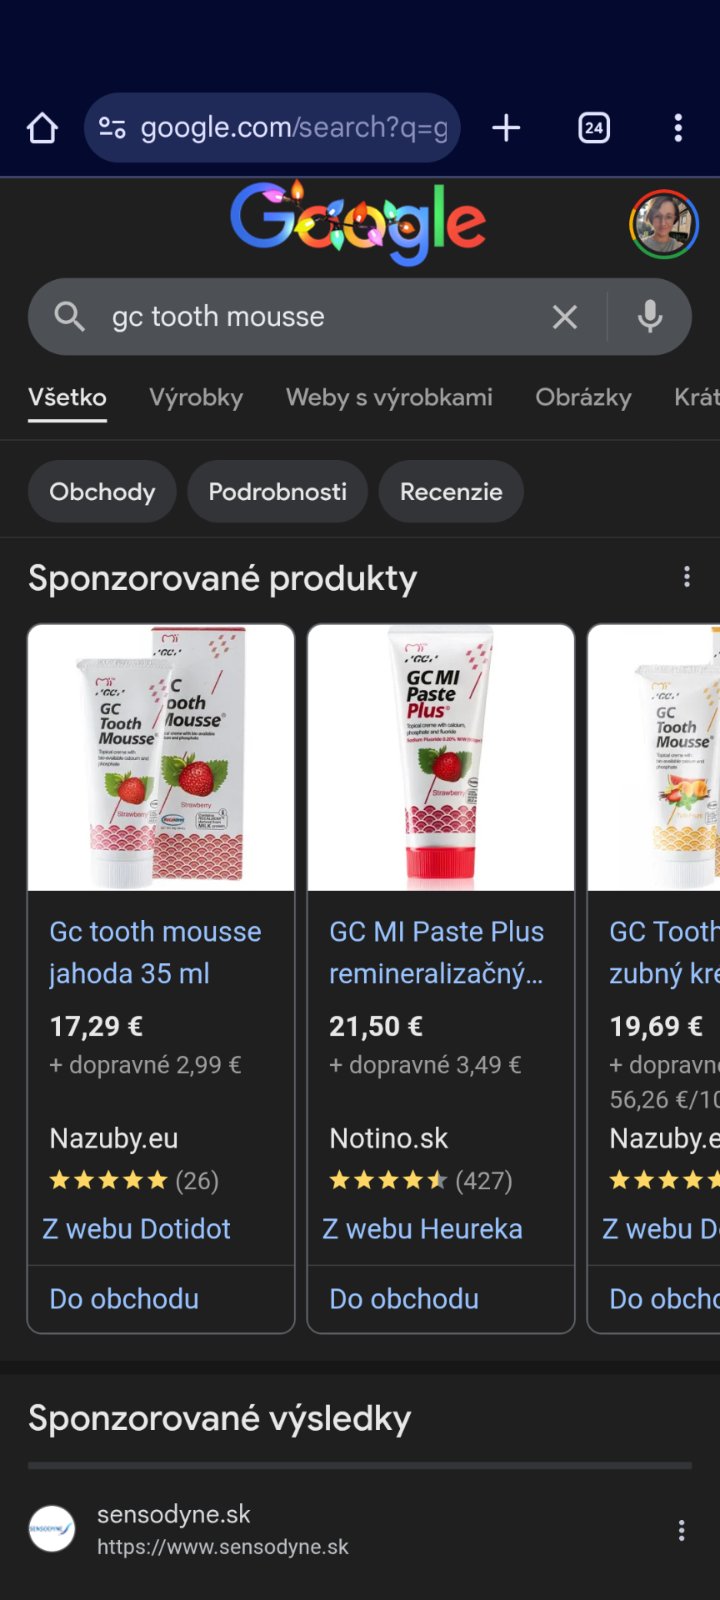
Task: Tap the magnifier search icon
Action: point(69,317)
